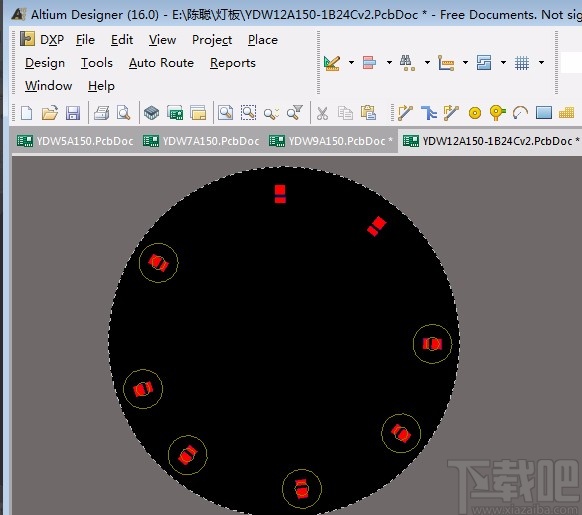Expand the dimension tool dropdown arrow

[465, 62]
